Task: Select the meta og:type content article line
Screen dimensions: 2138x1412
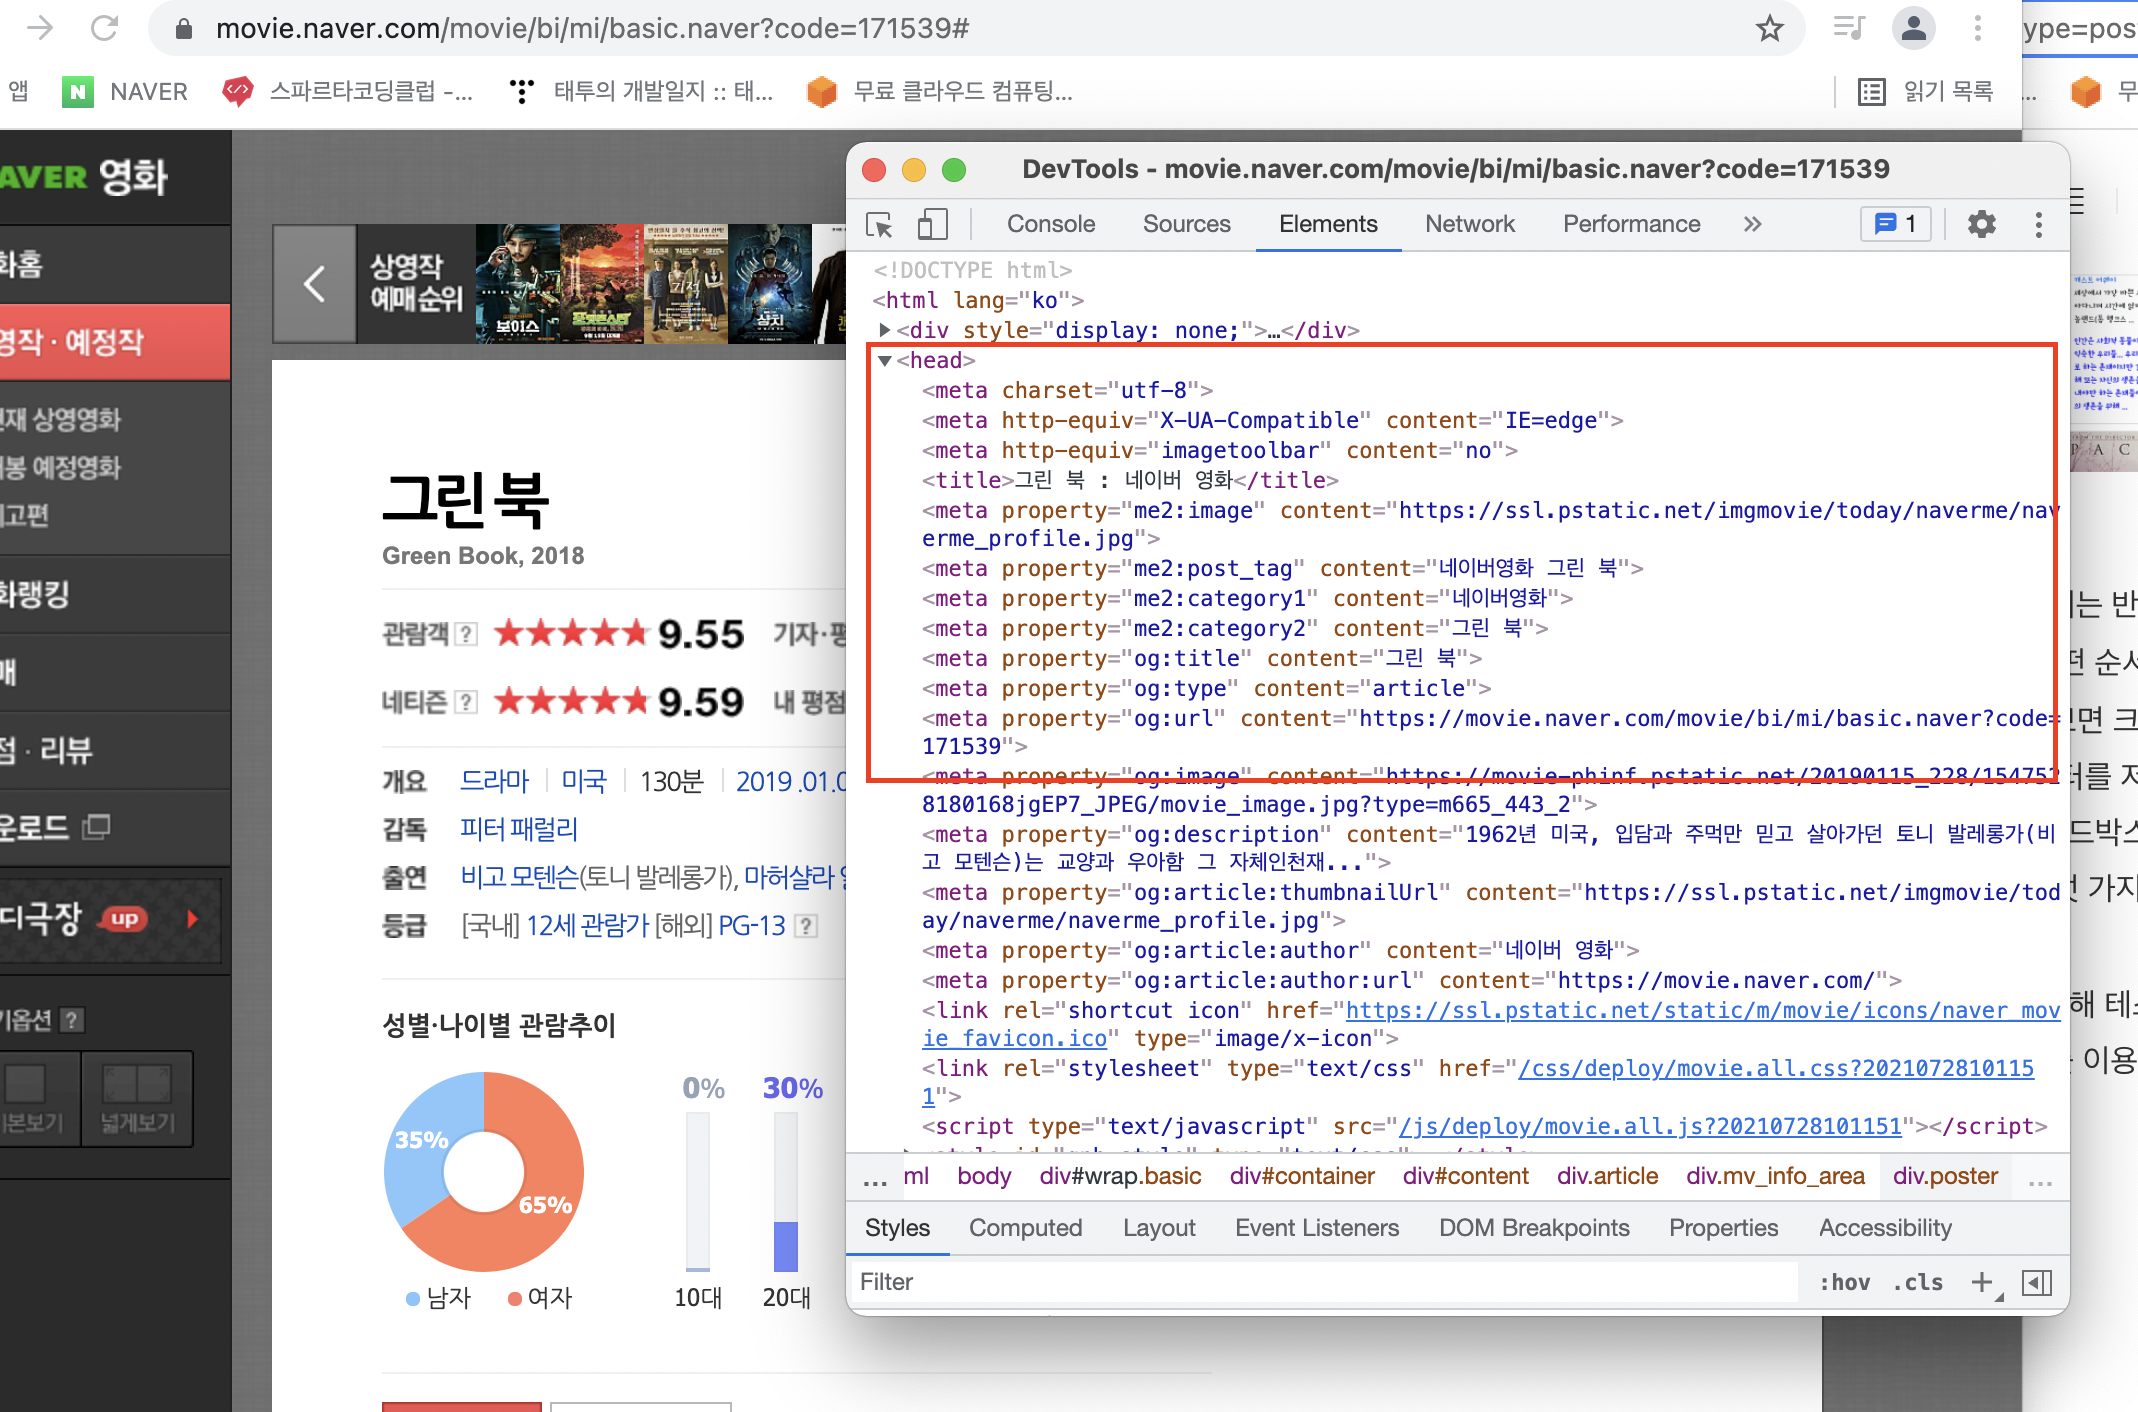Action: coord(1206,688)
